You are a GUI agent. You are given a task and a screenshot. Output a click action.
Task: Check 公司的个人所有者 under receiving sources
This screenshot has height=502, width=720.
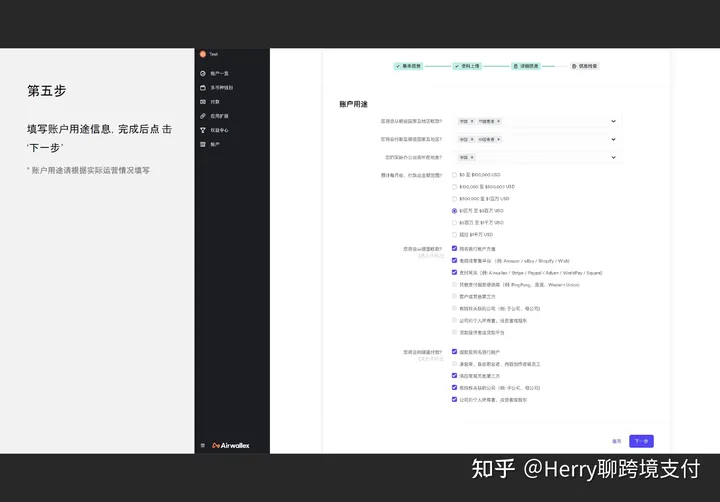[454, 320]
